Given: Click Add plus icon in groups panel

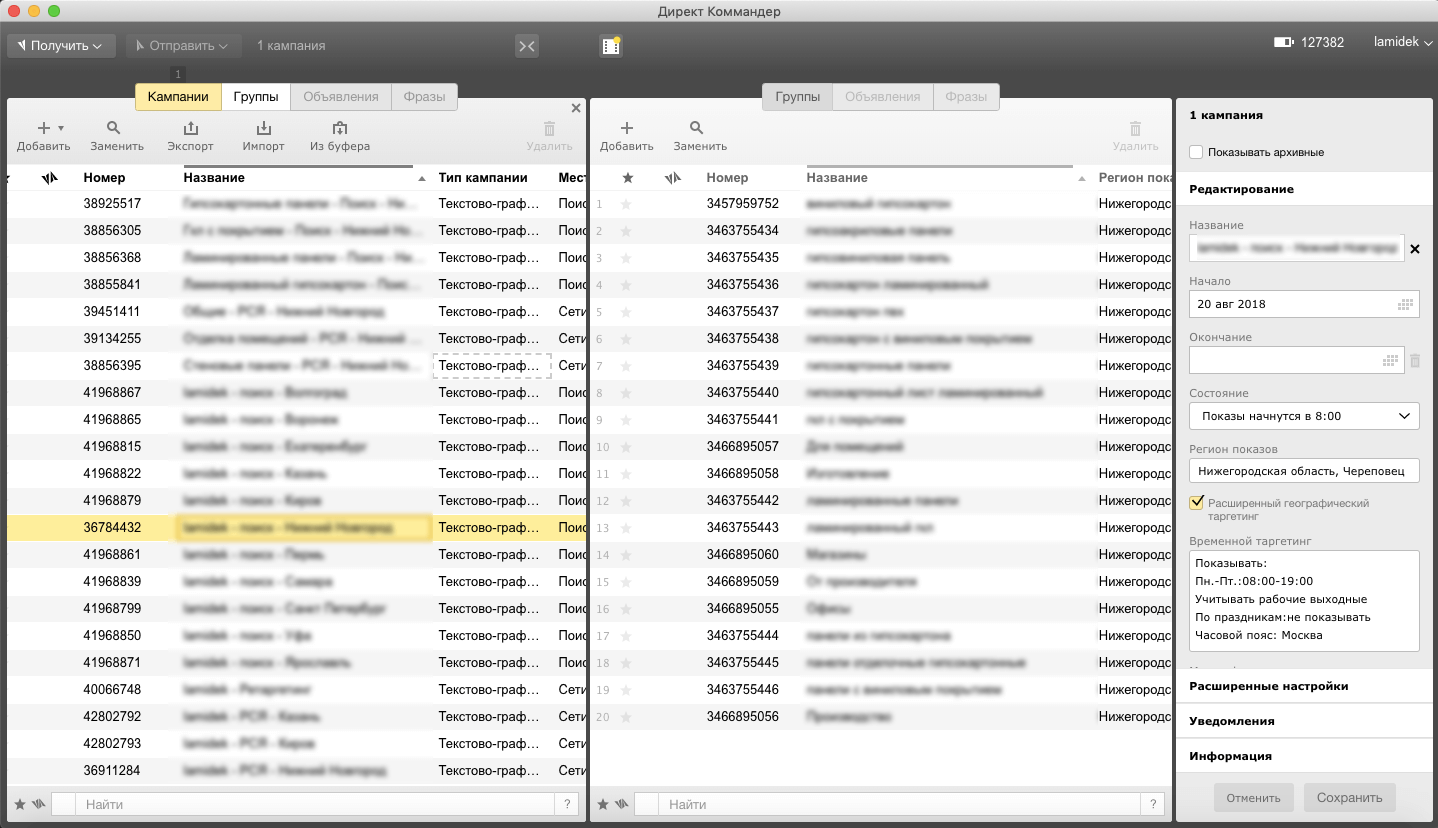Looking at the screenshot, I should click(626, 129).
